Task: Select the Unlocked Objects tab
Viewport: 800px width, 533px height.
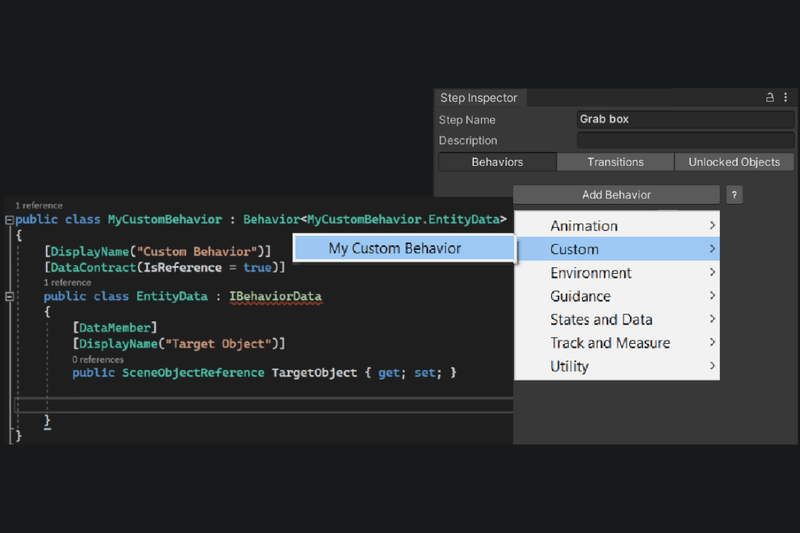Action: [x=734, y=162]
